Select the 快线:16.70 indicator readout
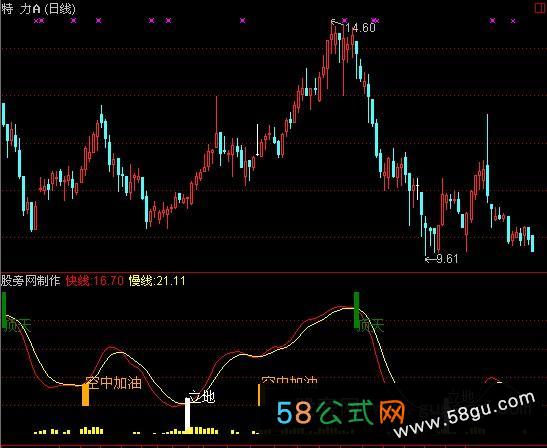 point(95,281)
